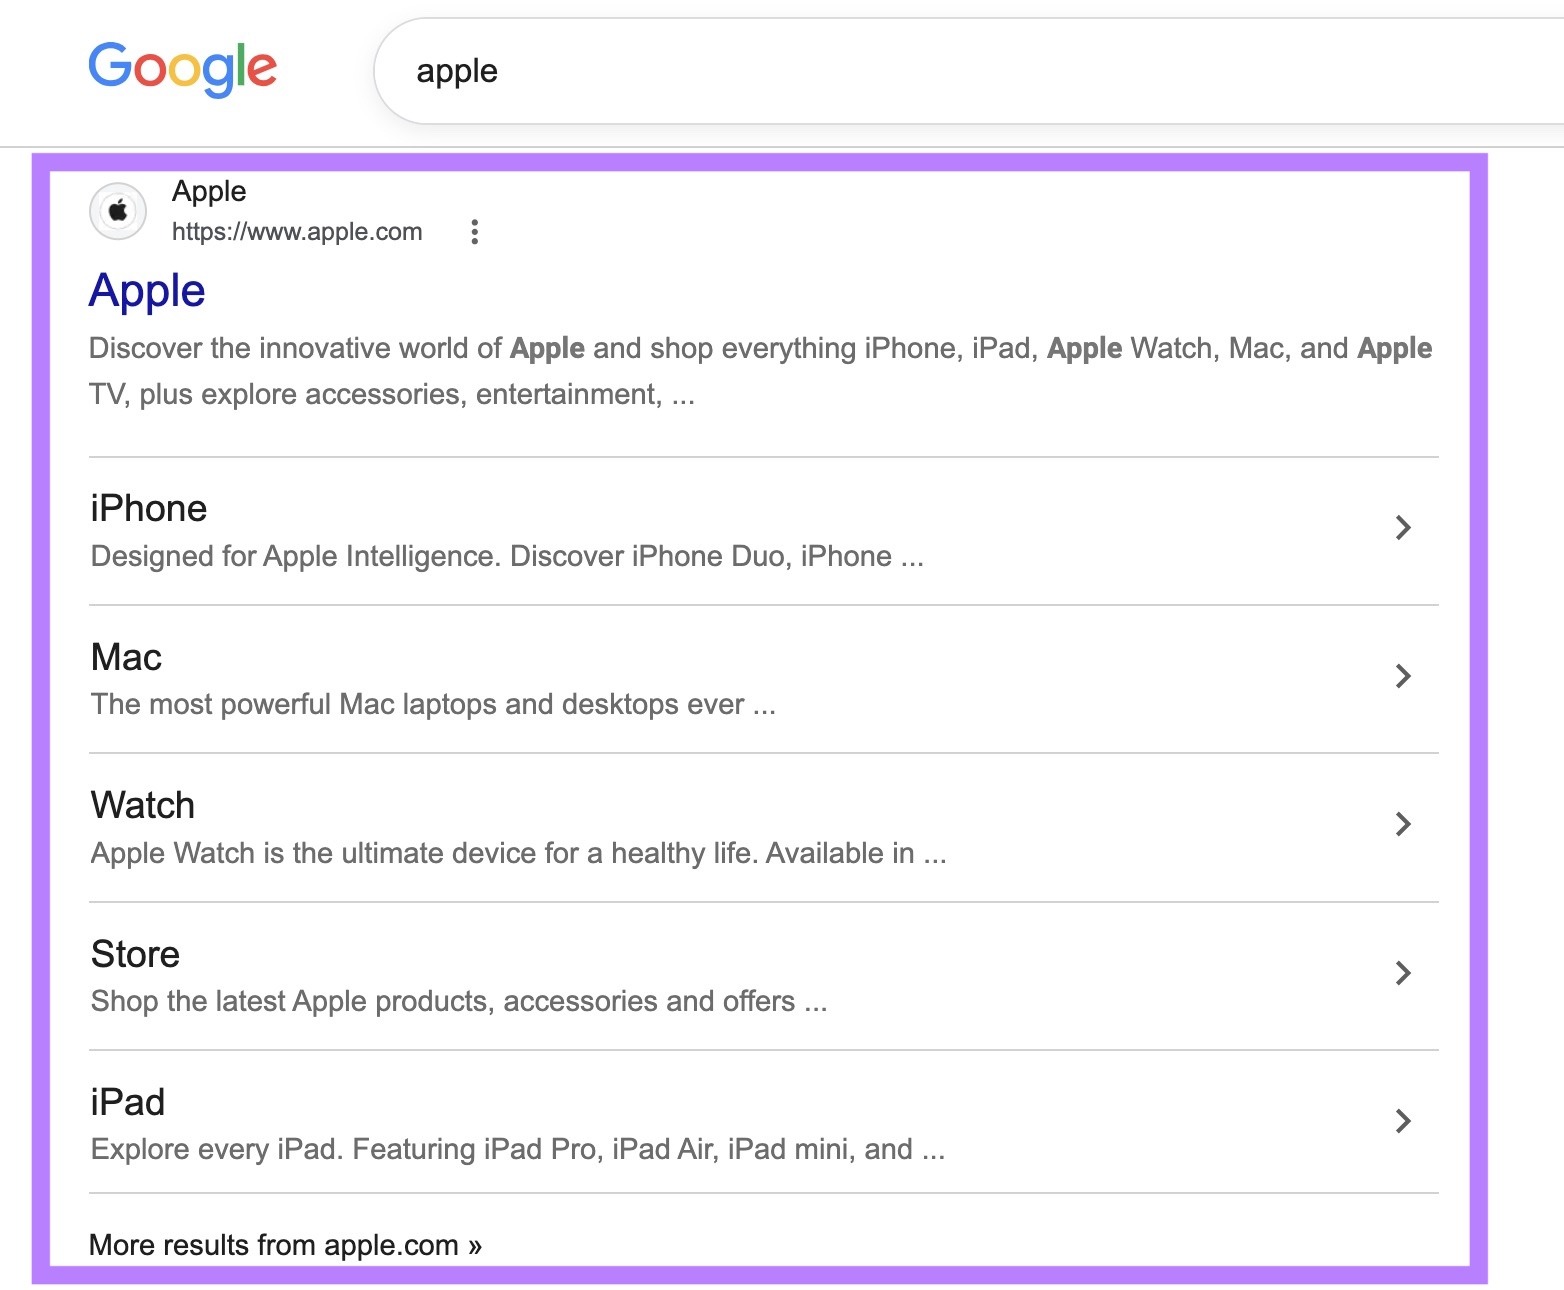
Task: Click More results from apple.com
Action: click(286, 1245)
